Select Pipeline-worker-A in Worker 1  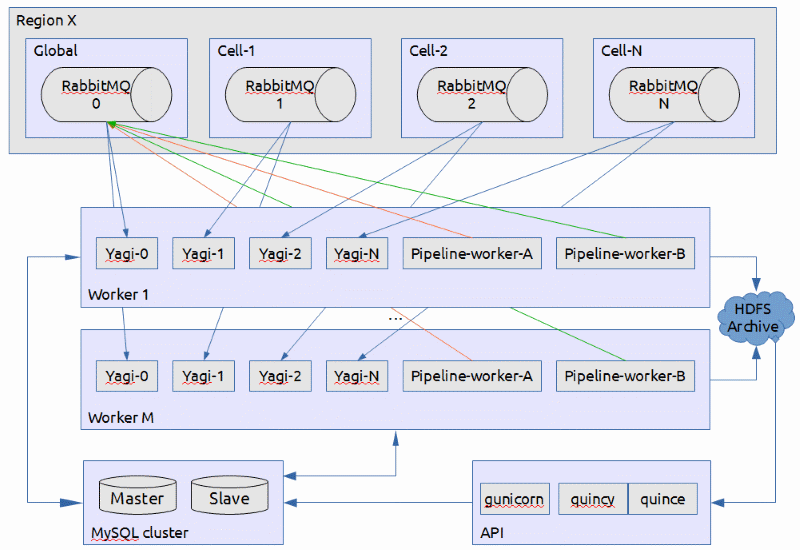(x=471, y=254)
